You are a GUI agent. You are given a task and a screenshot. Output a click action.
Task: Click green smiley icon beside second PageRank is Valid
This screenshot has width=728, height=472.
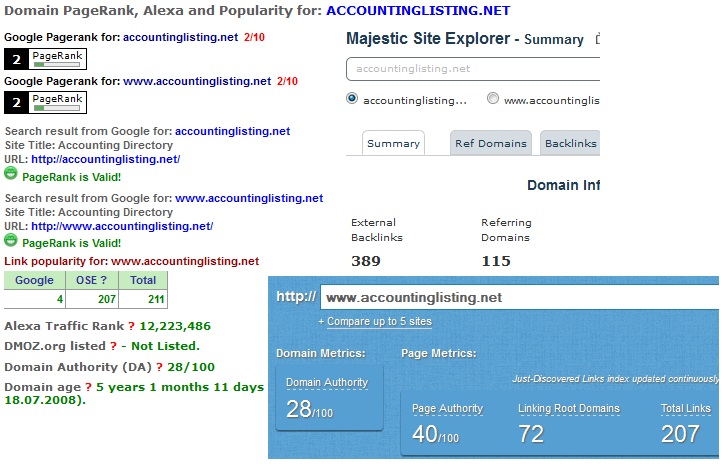pyautogui.click(x=11, y=240)
